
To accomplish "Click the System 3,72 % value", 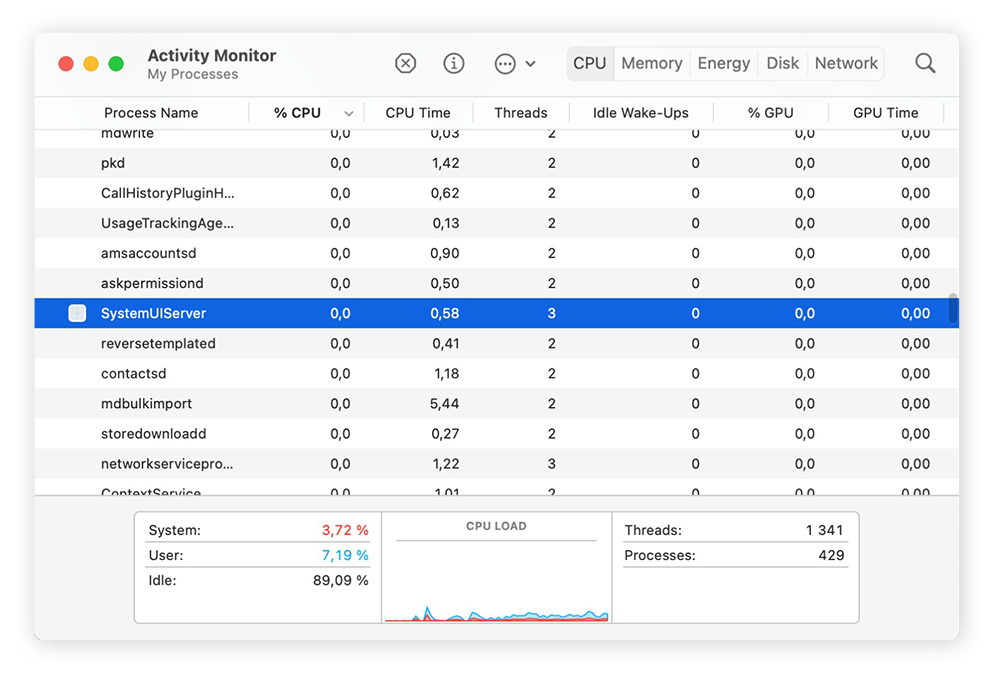I will (x=345, y=530).
